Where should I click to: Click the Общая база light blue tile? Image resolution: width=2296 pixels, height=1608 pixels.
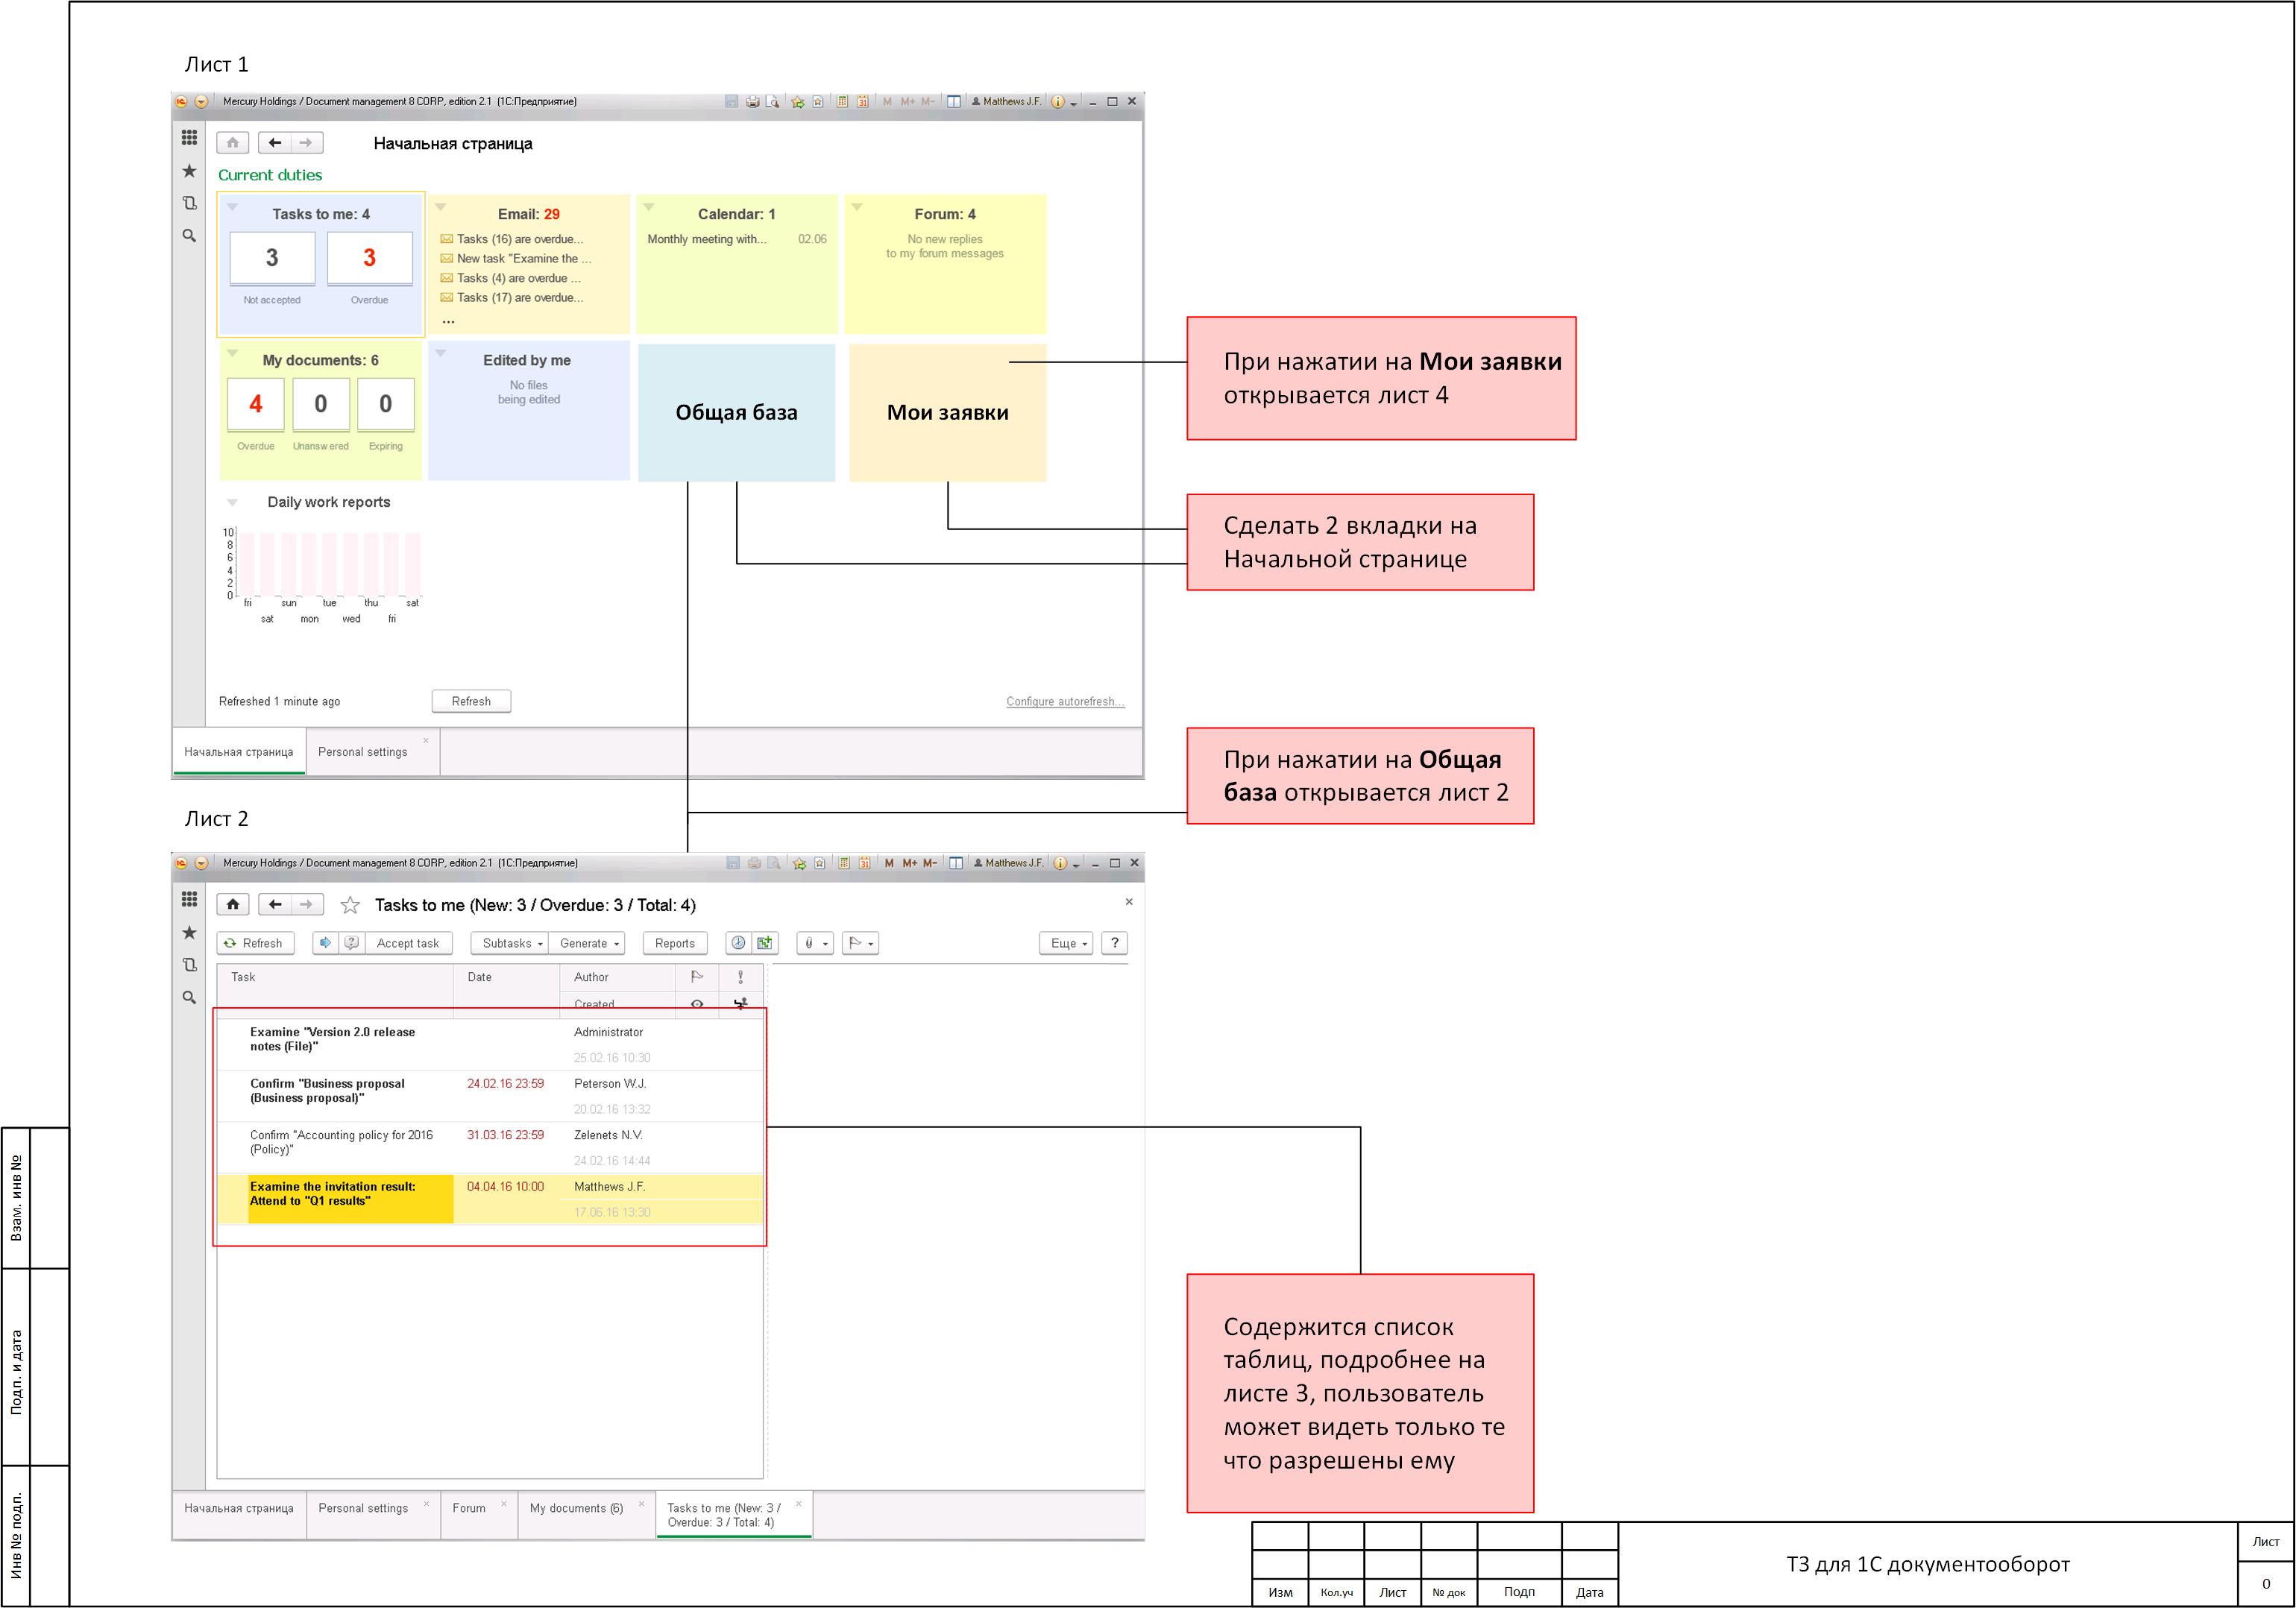(x=736, y=413)
